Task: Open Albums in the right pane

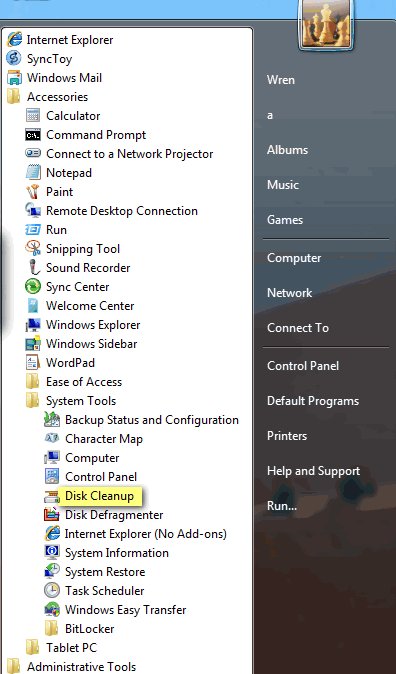Action: 287,150
